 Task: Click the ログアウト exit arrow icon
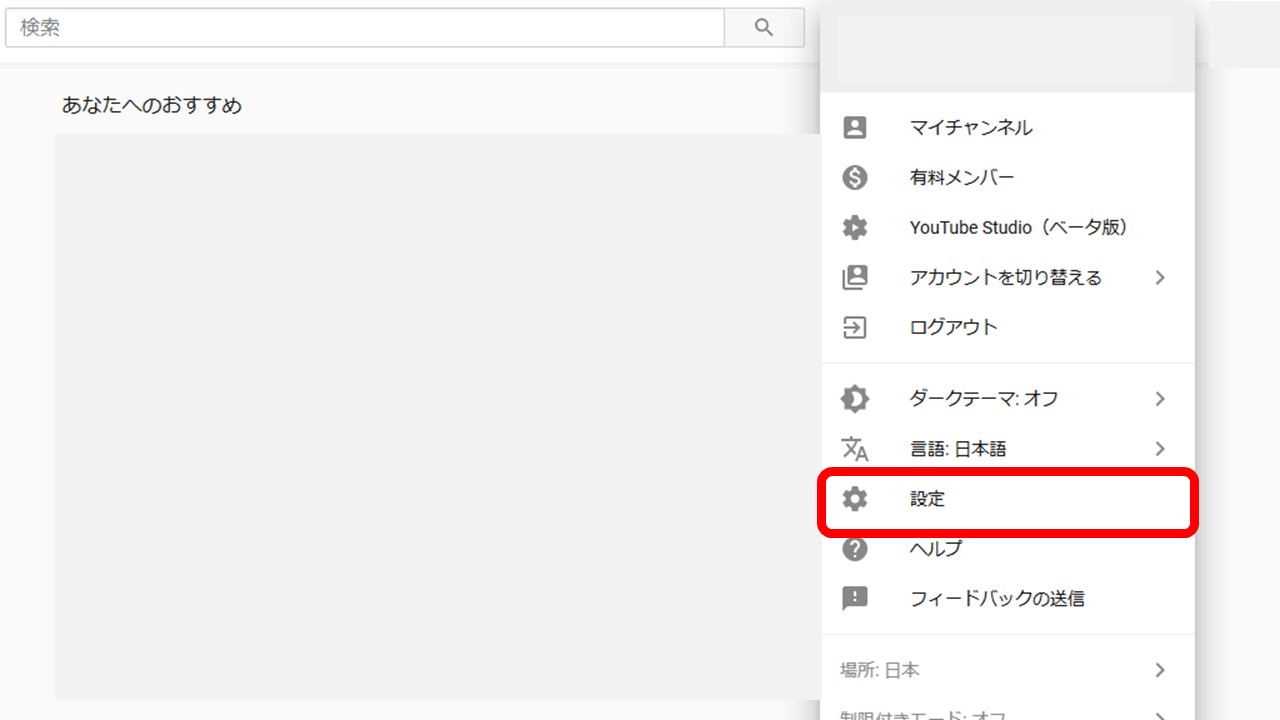(x=855, y=328)
